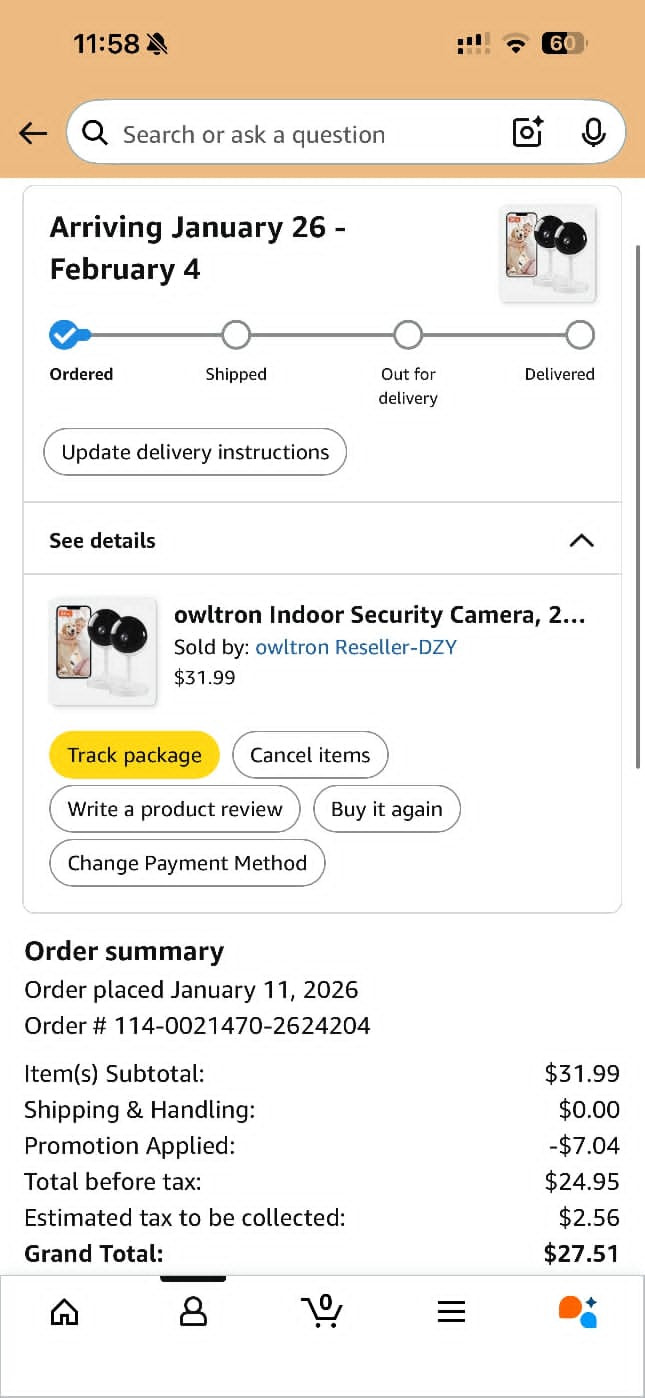Click the Ordered progress step marker
645x1398 pixels.
pos(64,335)
